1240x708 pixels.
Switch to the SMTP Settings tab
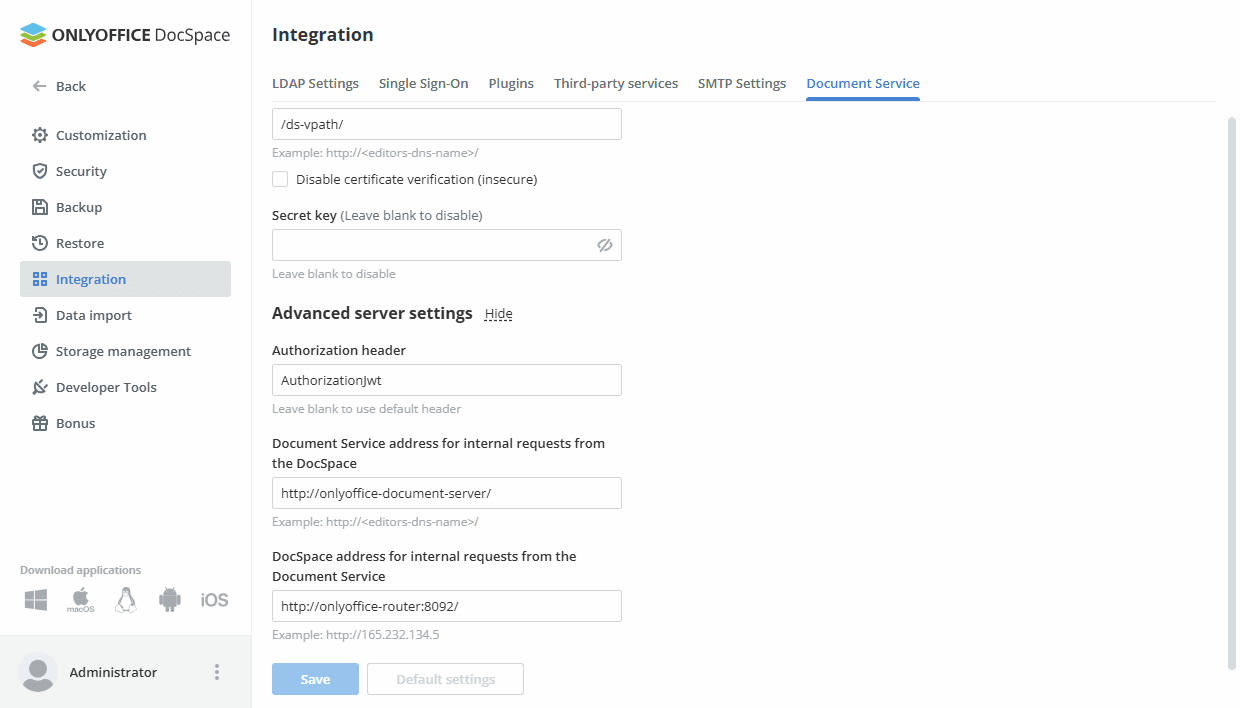coord(742,83)
